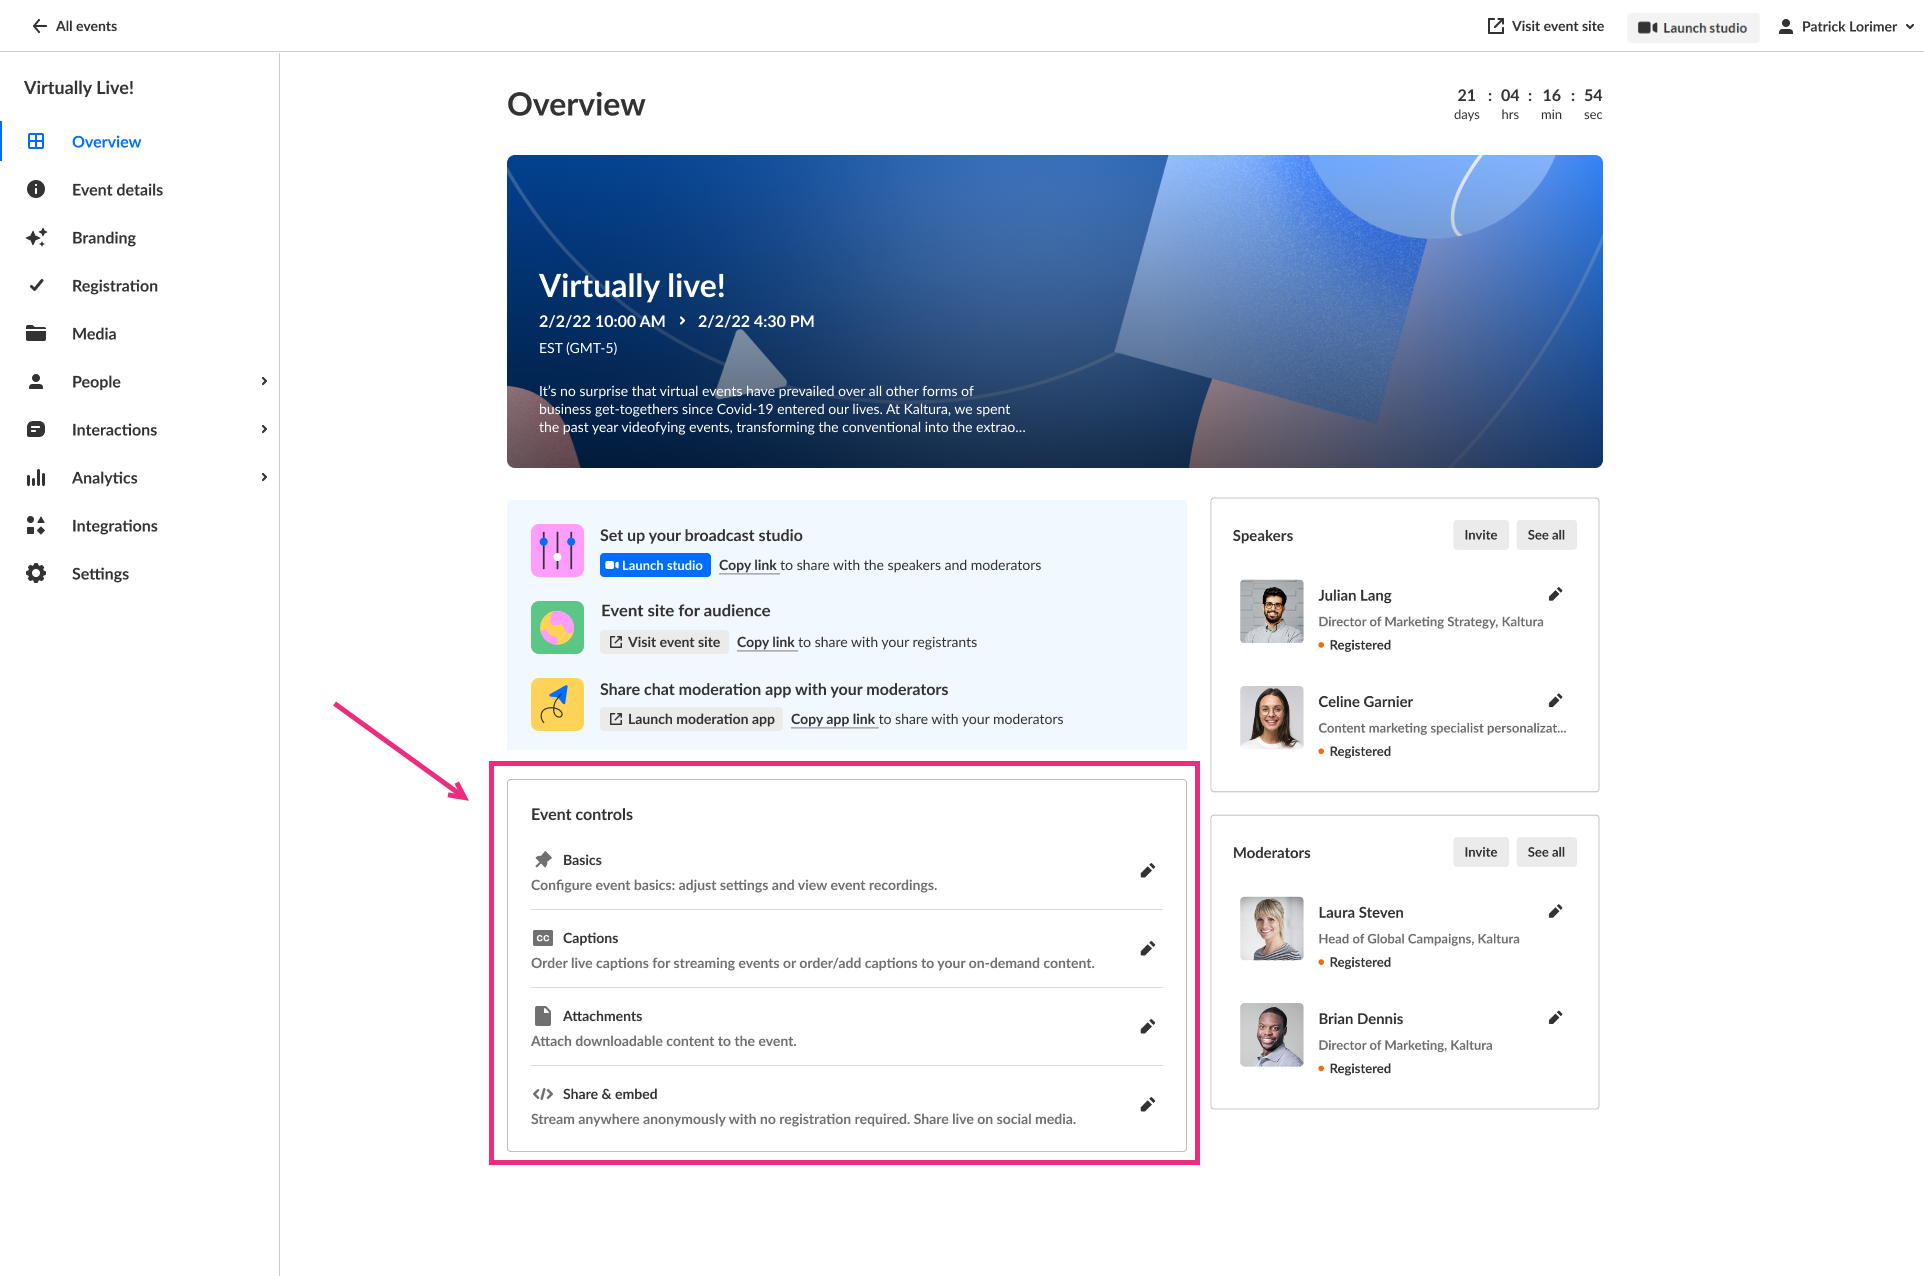
Task: Open the Integrations page
Action: click(115, 526)
